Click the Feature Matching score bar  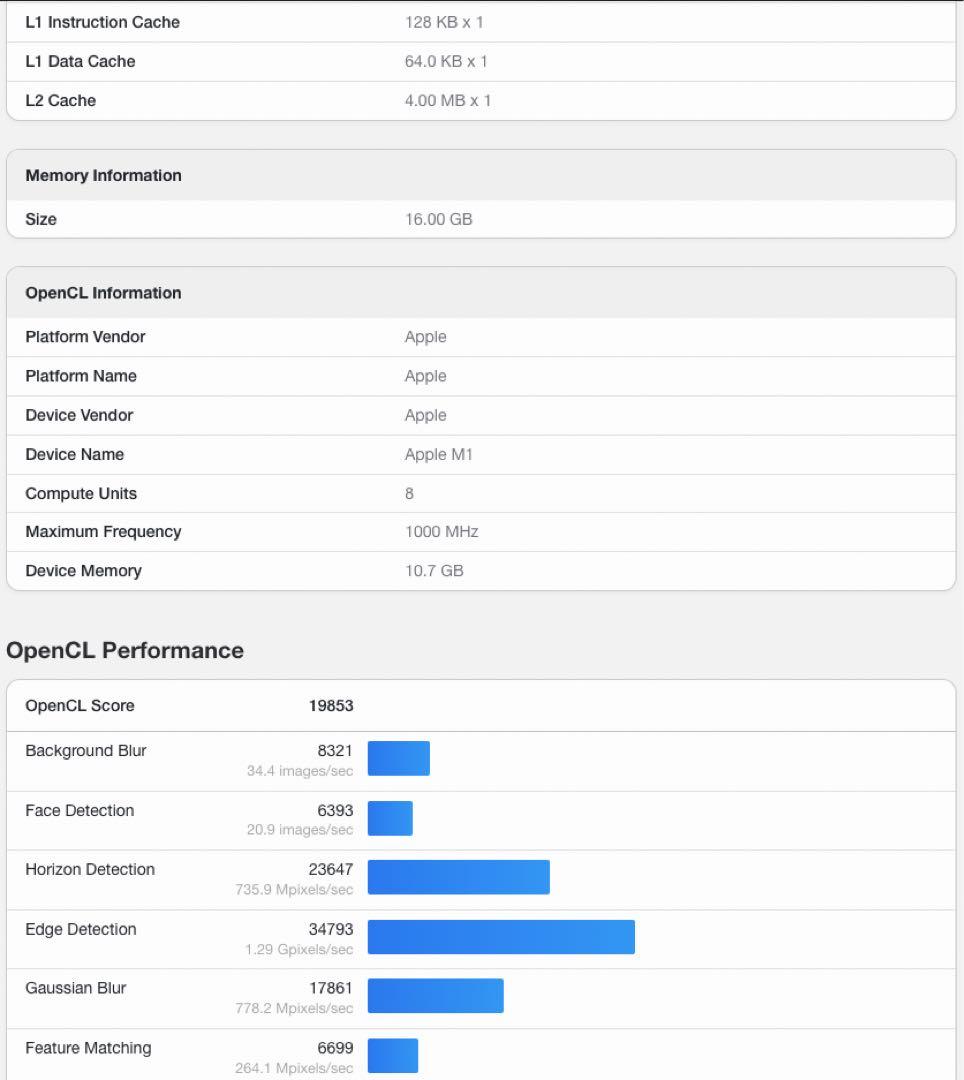tap(392, 1055)
